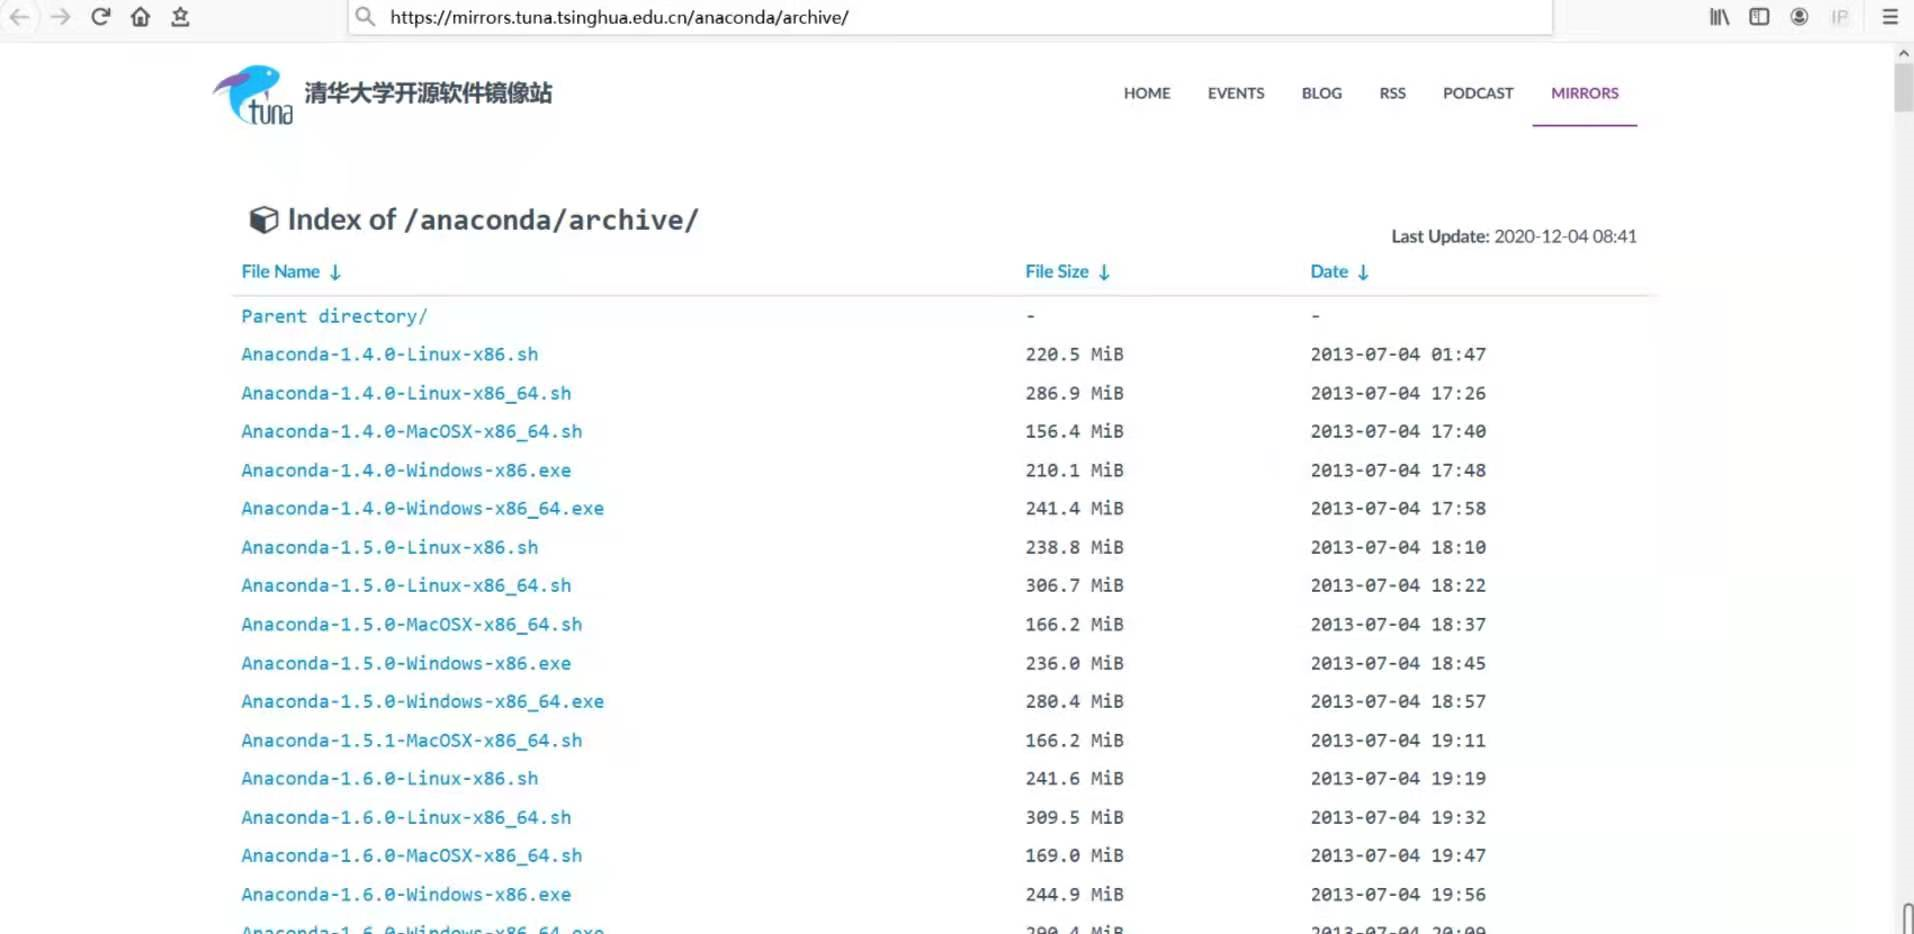Image resolution: width=1914 pixels, height=934 pixels.
Task: Open the browser home icon
Action: pos(140,17)
